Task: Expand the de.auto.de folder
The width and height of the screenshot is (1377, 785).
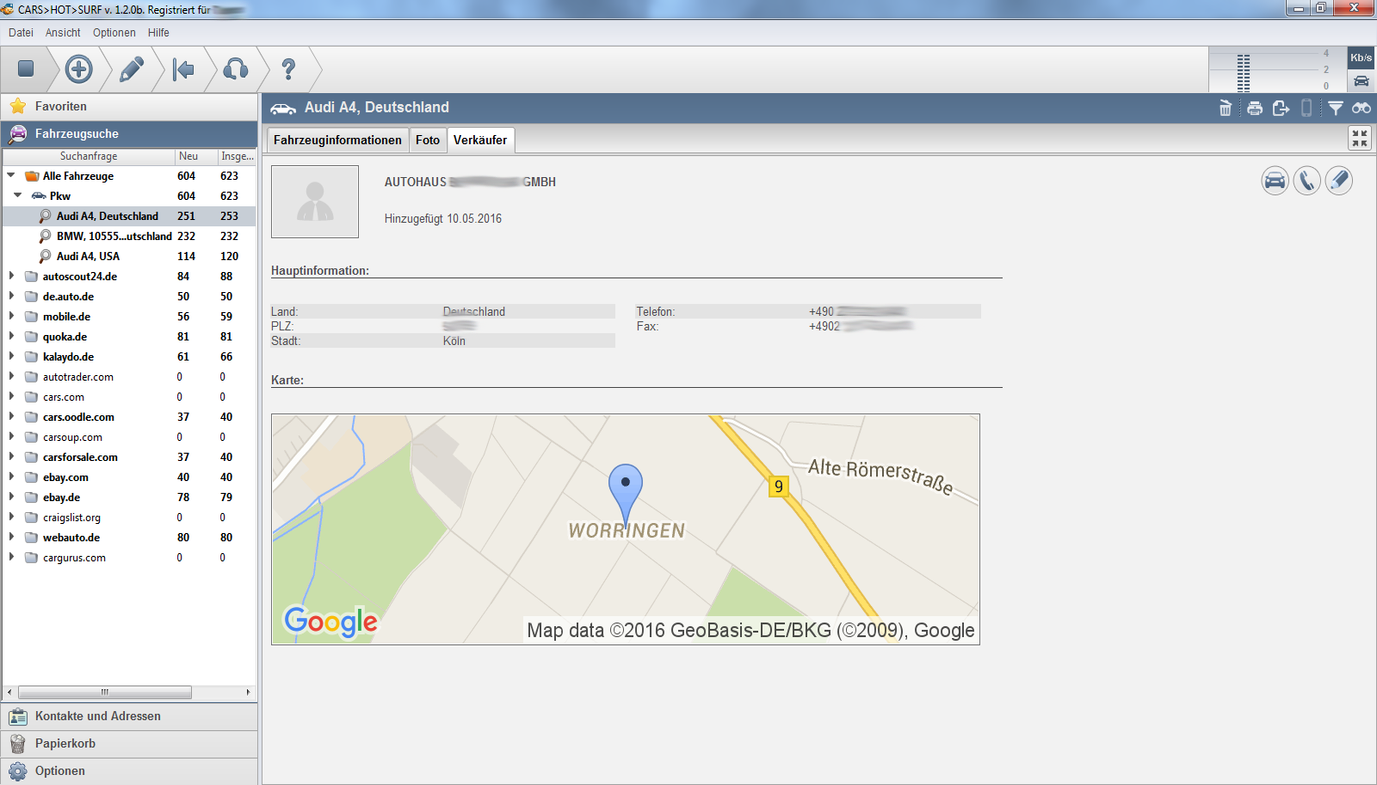Action: click(x=11, y=296)
